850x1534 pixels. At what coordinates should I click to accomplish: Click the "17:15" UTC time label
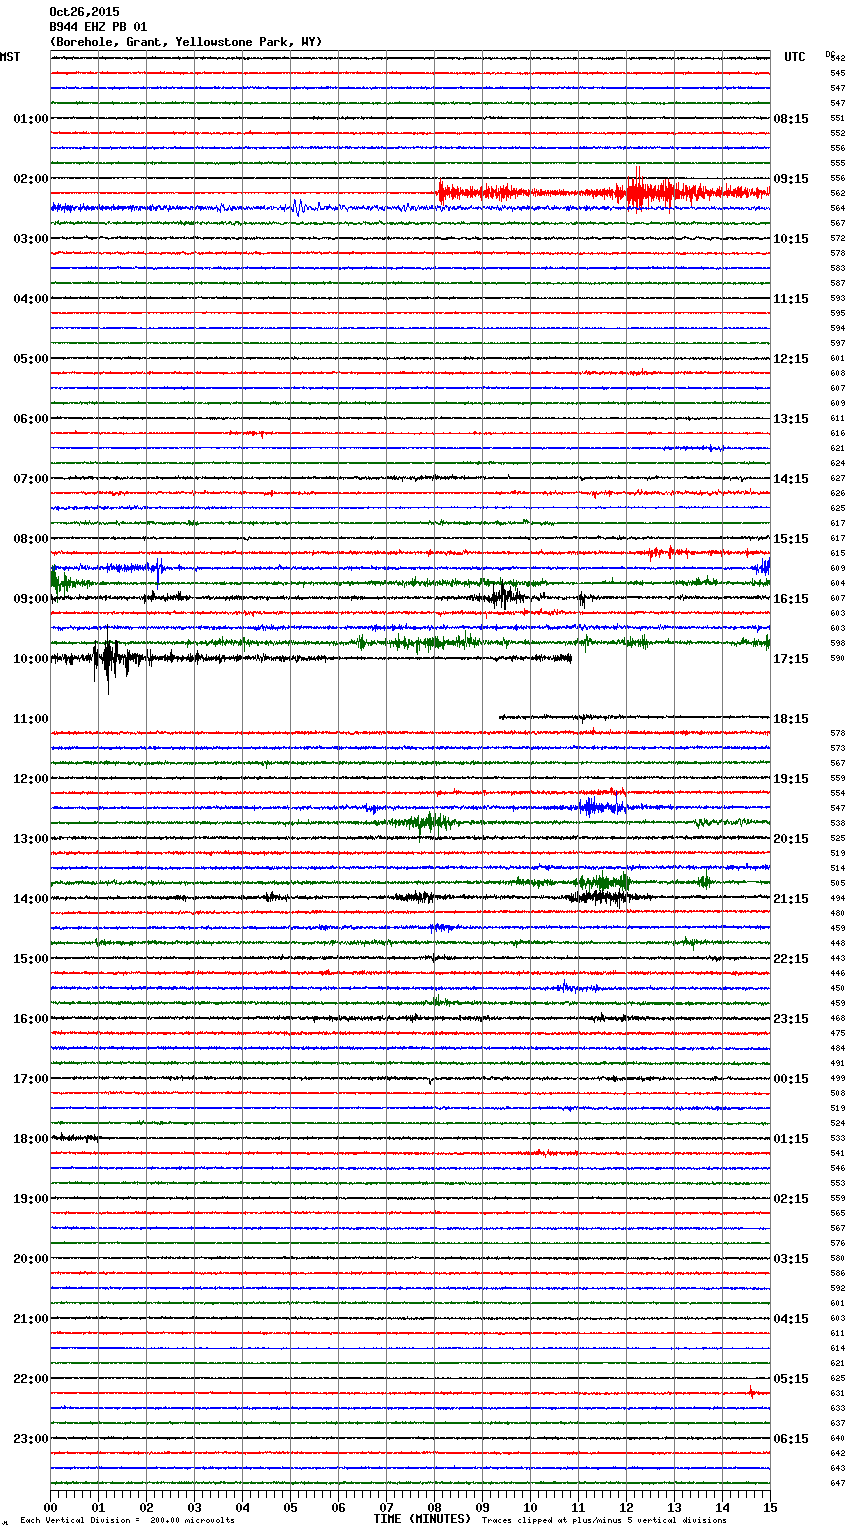[x=791, y=659]
